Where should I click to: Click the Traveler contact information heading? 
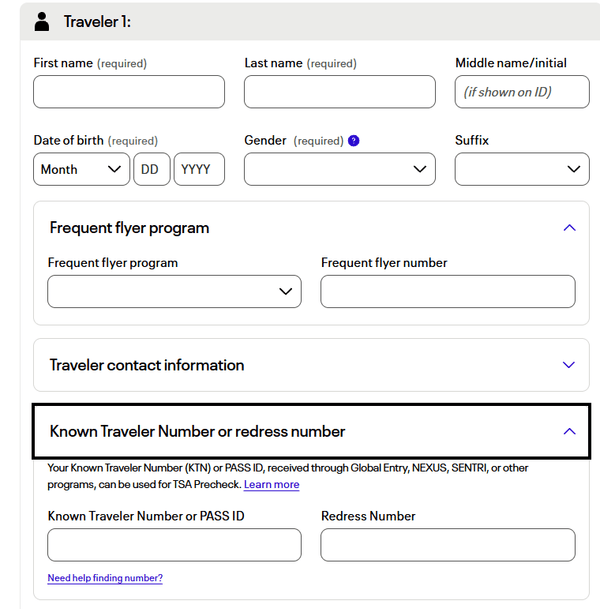point(147,365)
